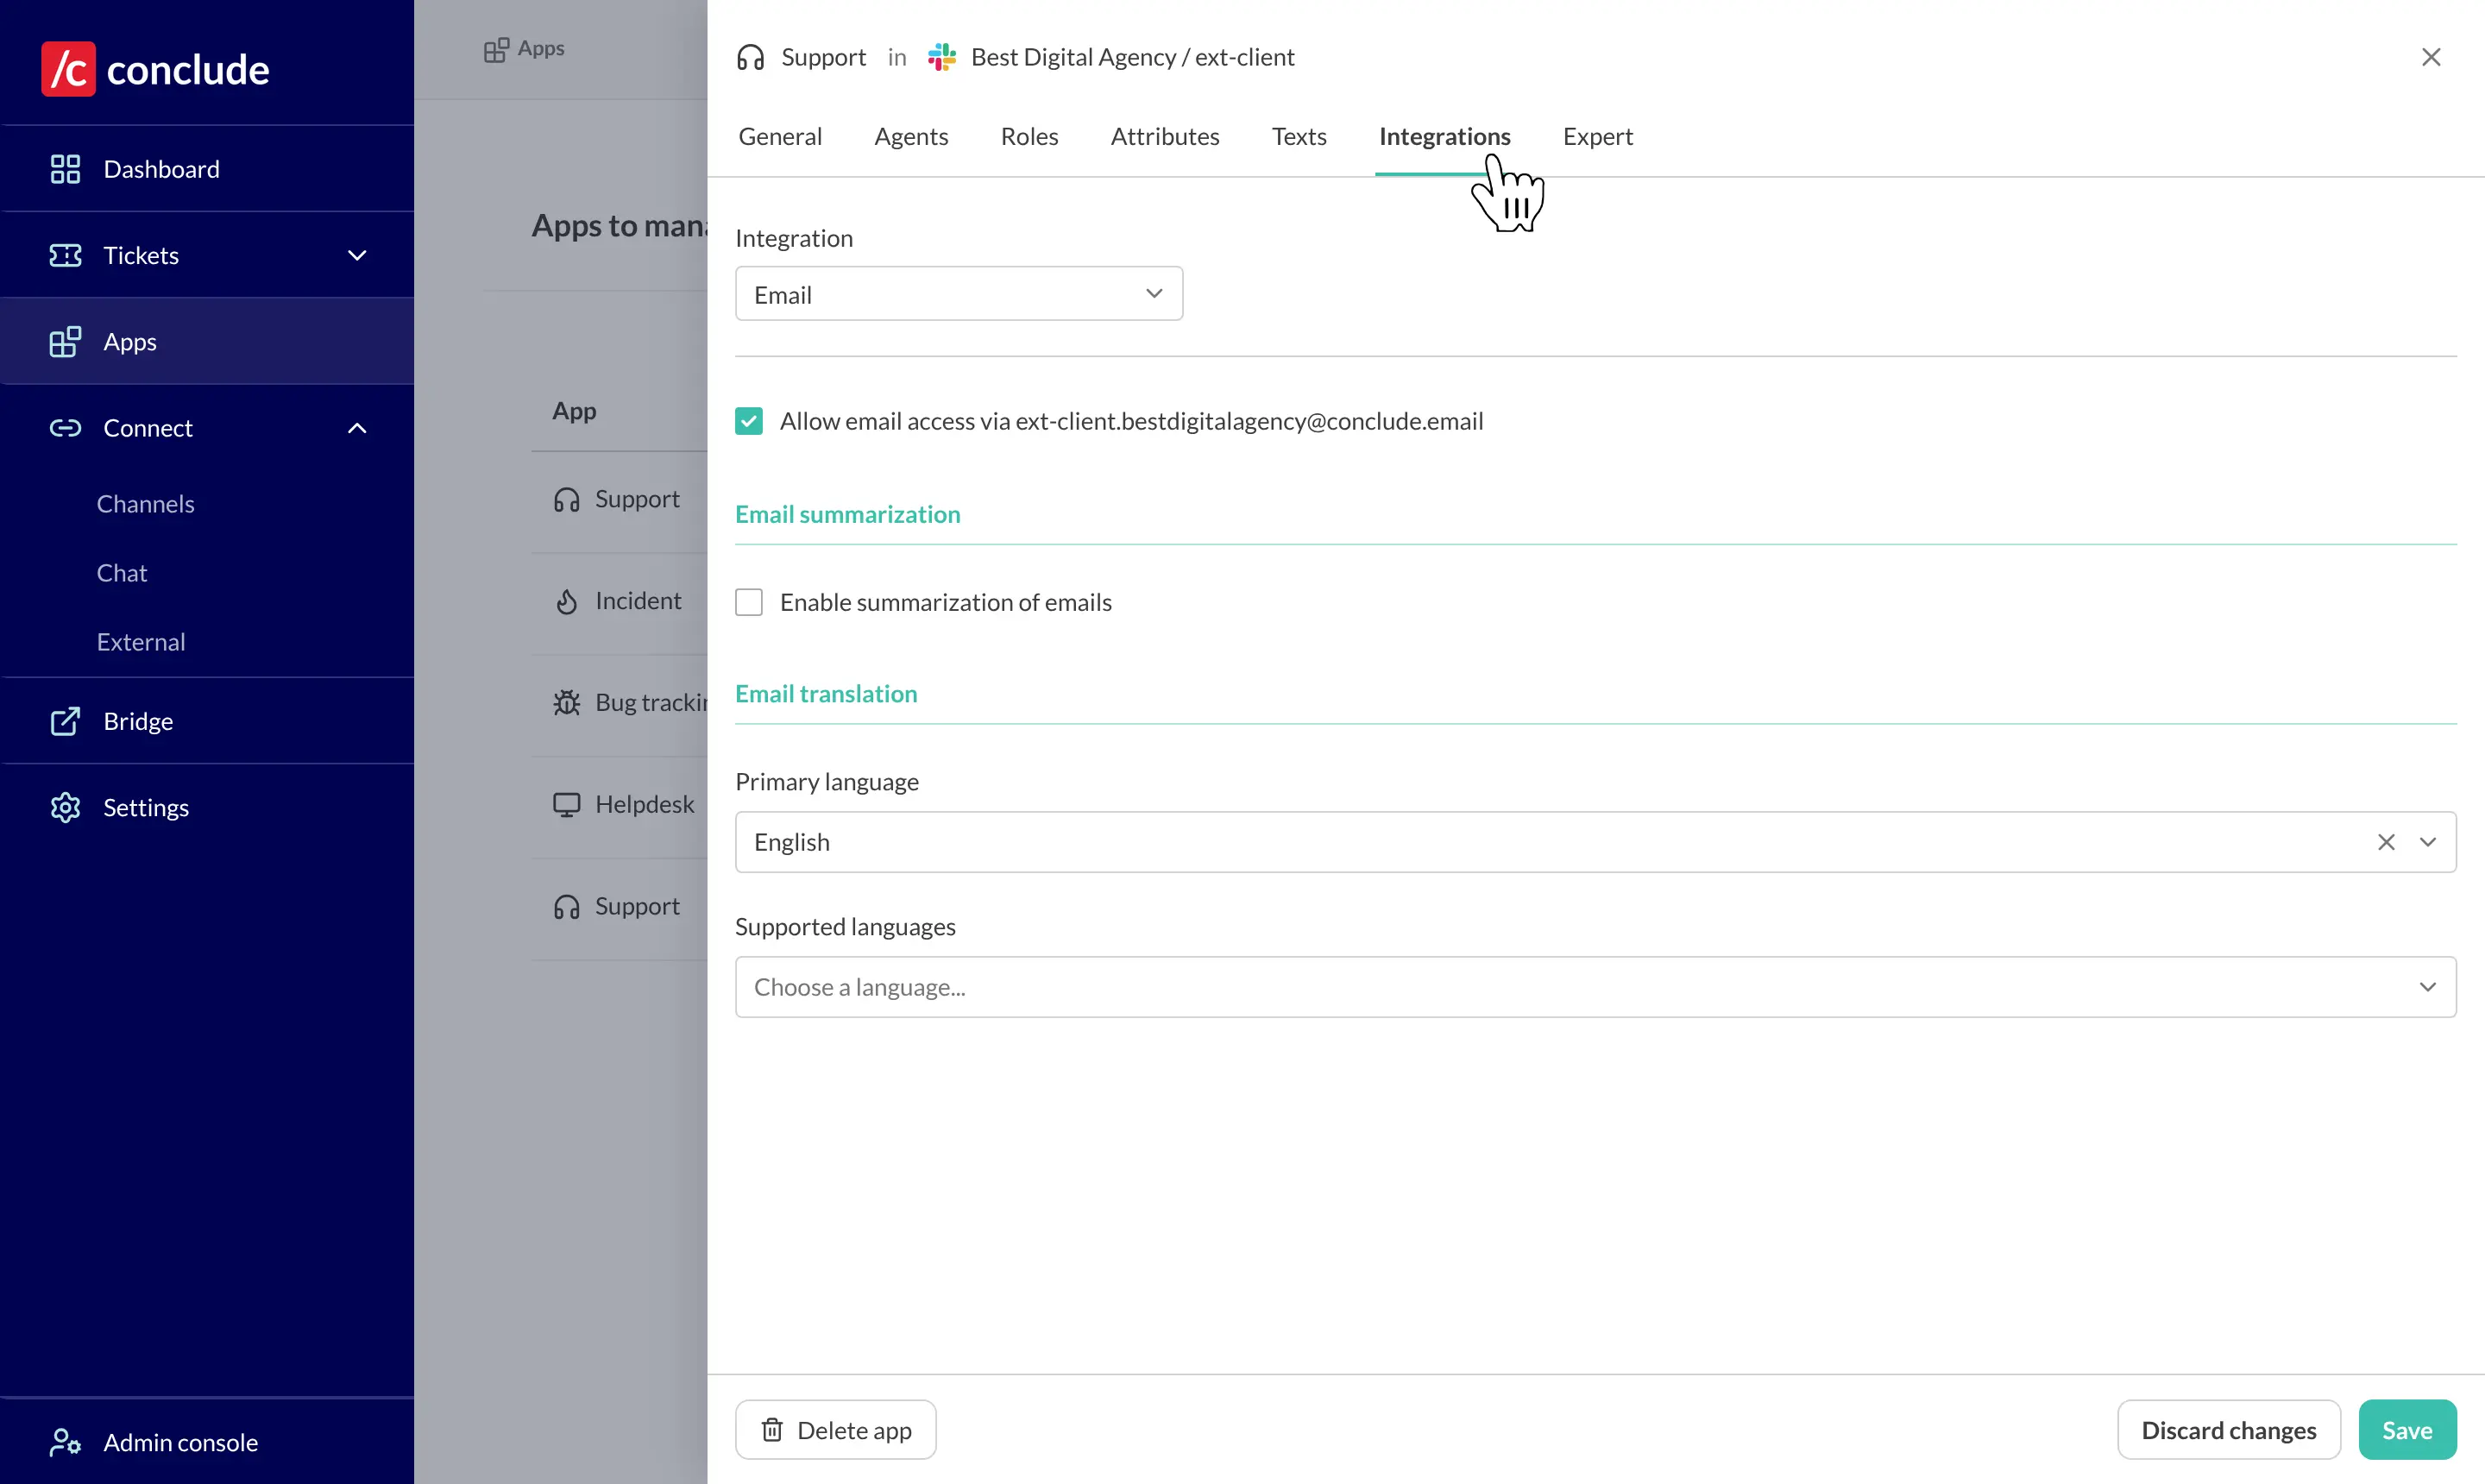
Task: Enable summarization of emails checkbox
Action: pyautogui.click(x=749, y=602)
